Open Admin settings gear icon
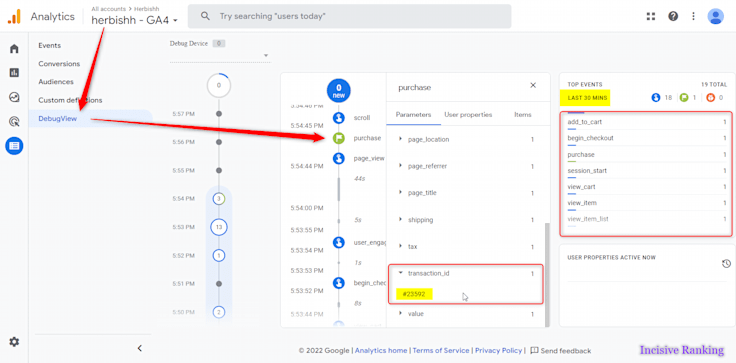 14,342
